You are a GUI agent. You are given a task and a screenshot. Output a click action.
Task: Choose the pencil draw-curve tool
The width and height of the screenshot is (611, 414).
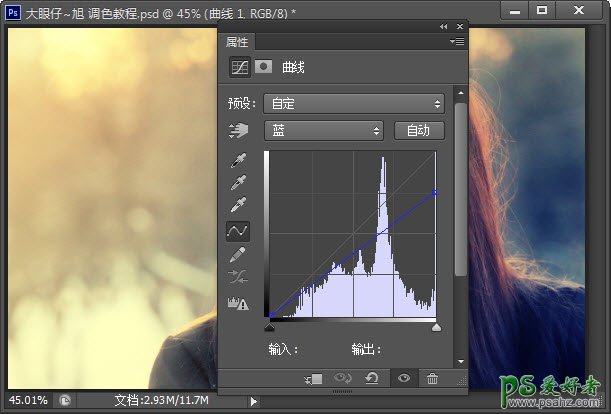238,255
